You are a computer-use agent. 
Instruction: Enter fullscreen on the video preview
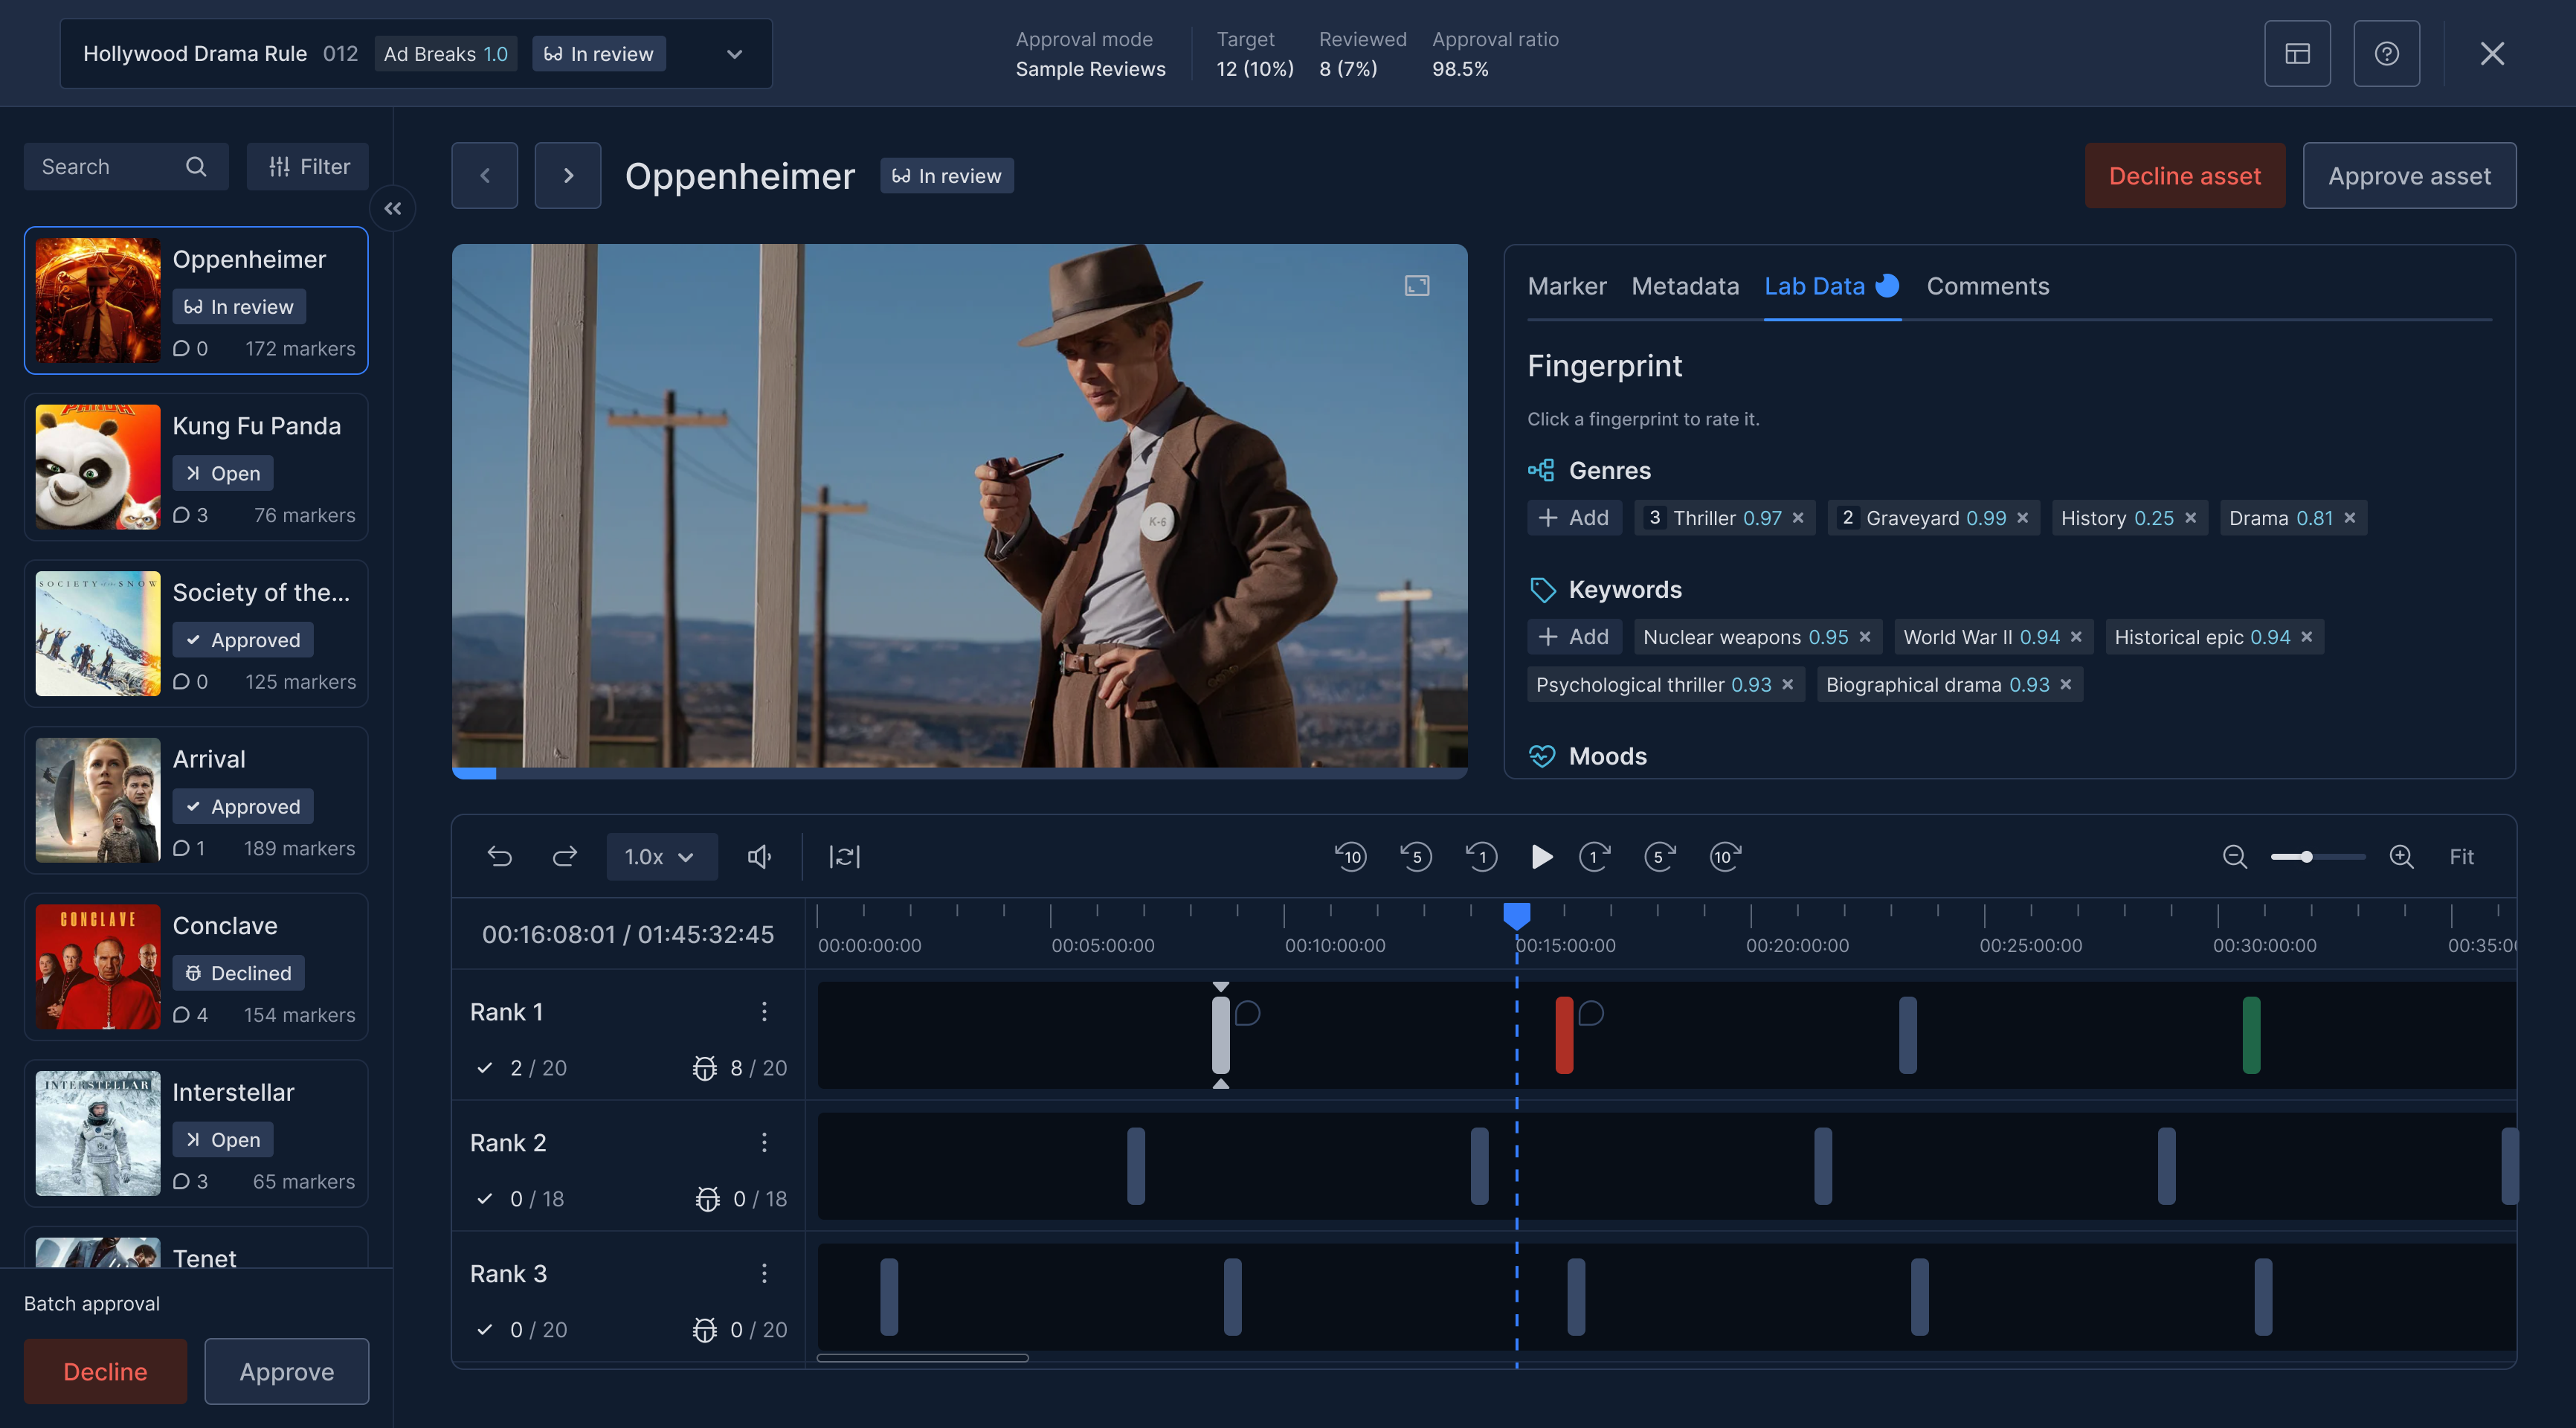(1416, 285)
